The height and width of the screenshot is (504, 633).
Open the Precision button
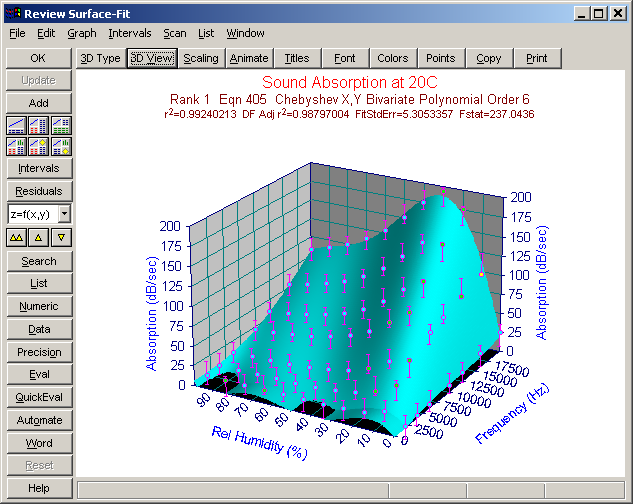(39, 352)
